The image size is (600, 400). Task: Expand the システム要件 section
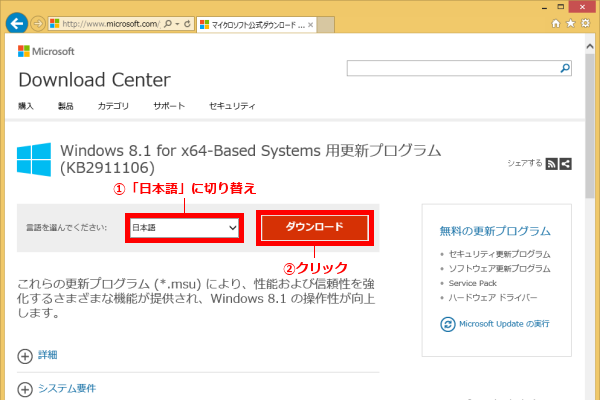click(x=25, y=389)
